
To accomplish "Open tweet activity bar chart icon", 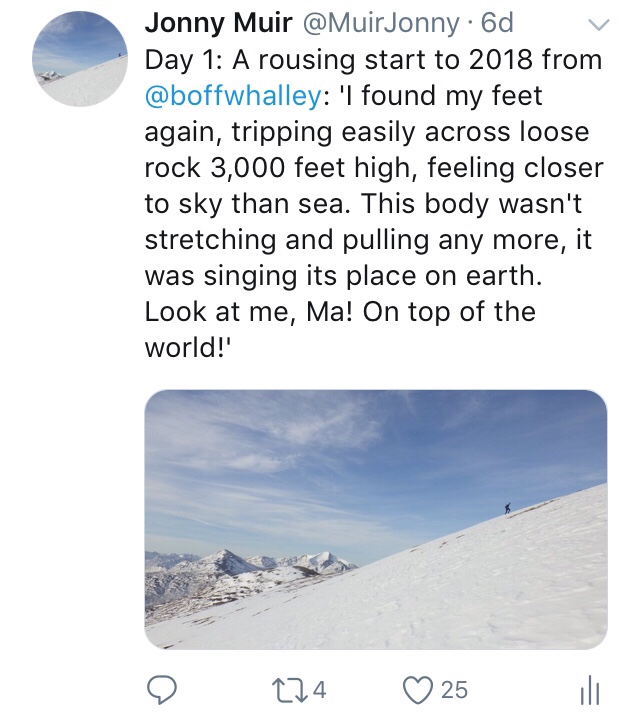I will 590,689.
